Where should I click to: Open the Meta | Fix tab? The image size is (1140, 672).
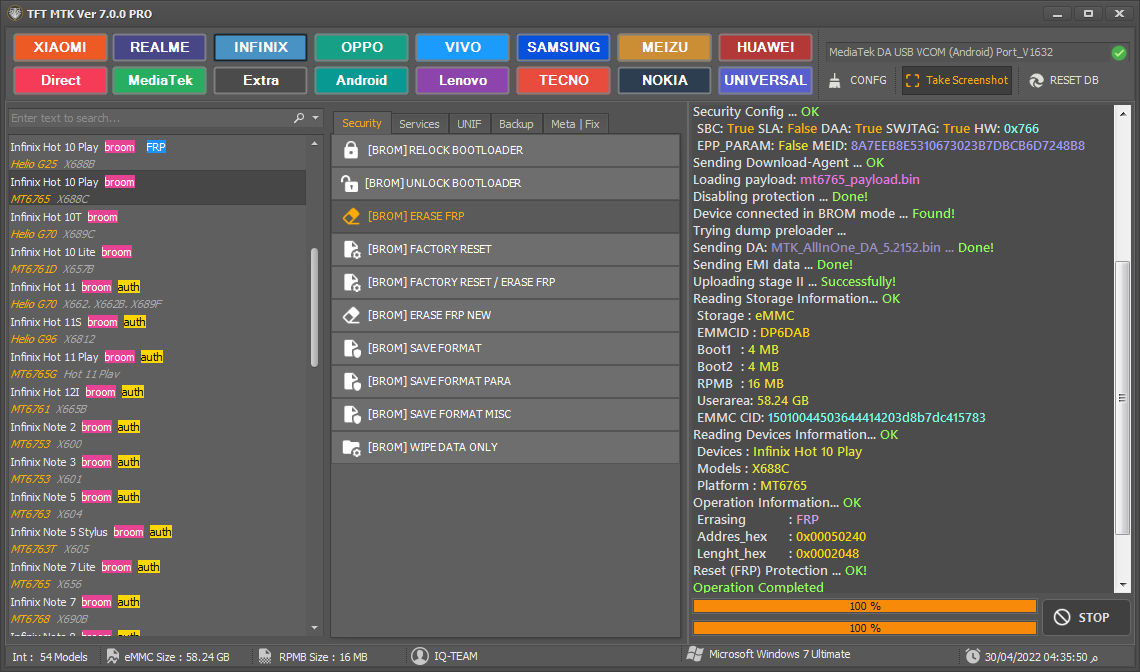point(575,124)
